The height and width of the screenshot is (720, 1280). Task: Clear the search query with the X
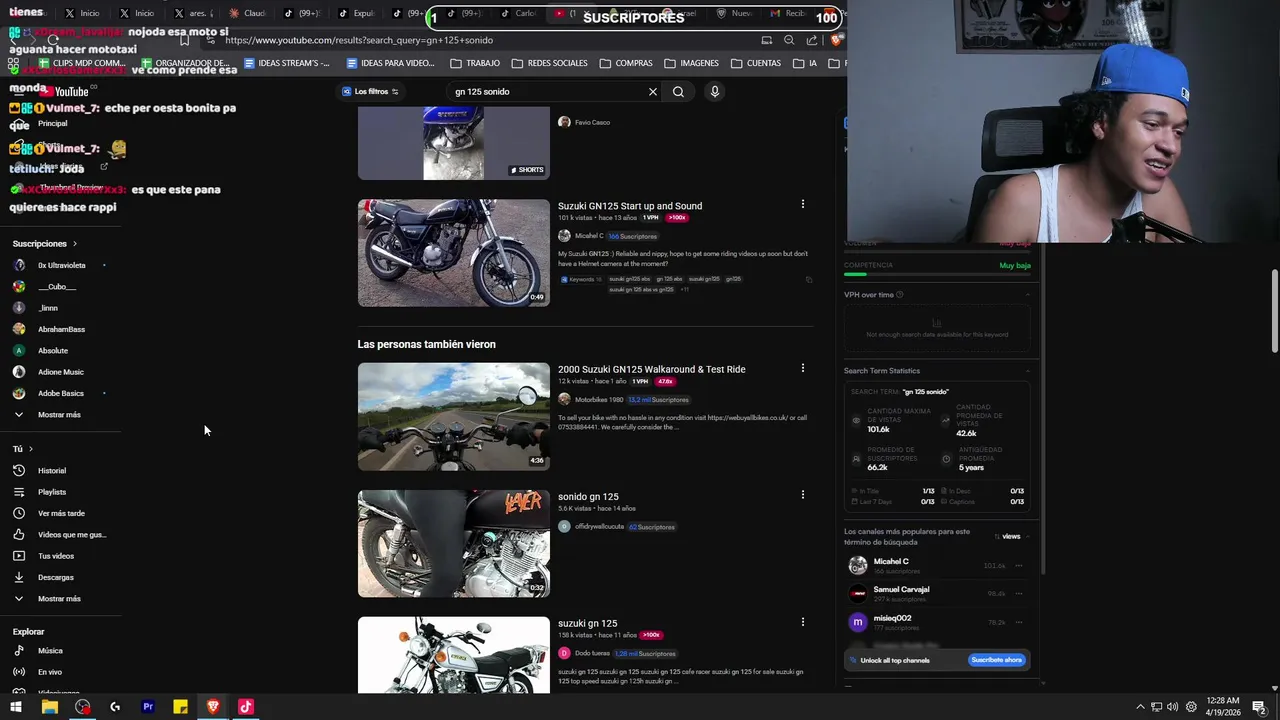[x=653, y=91]
